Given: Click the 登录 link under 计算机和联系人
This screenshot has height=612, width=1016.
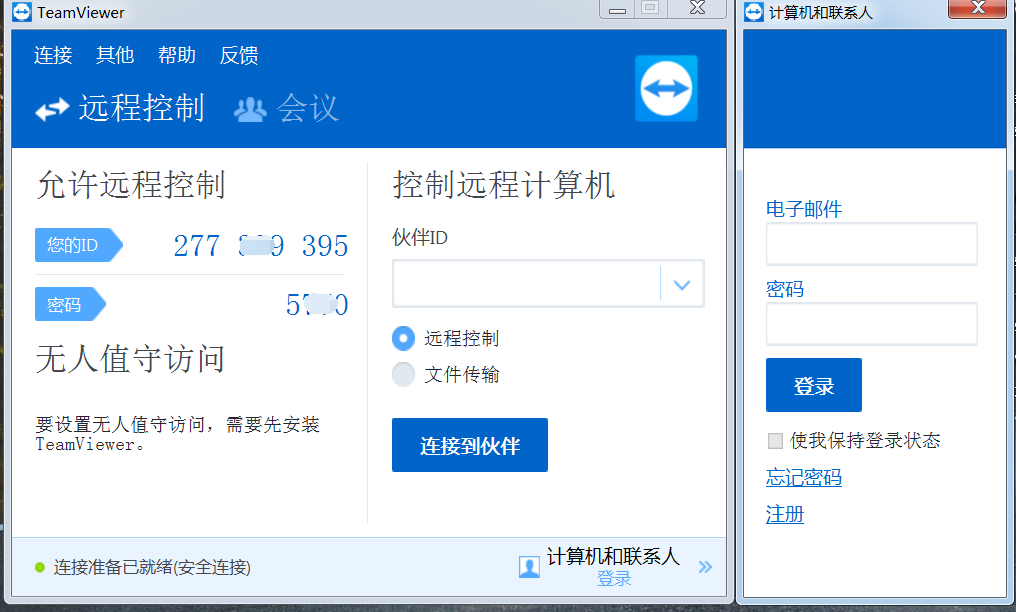Looking at the screenshot, I should pyautogui.click(x=614, y=578).
